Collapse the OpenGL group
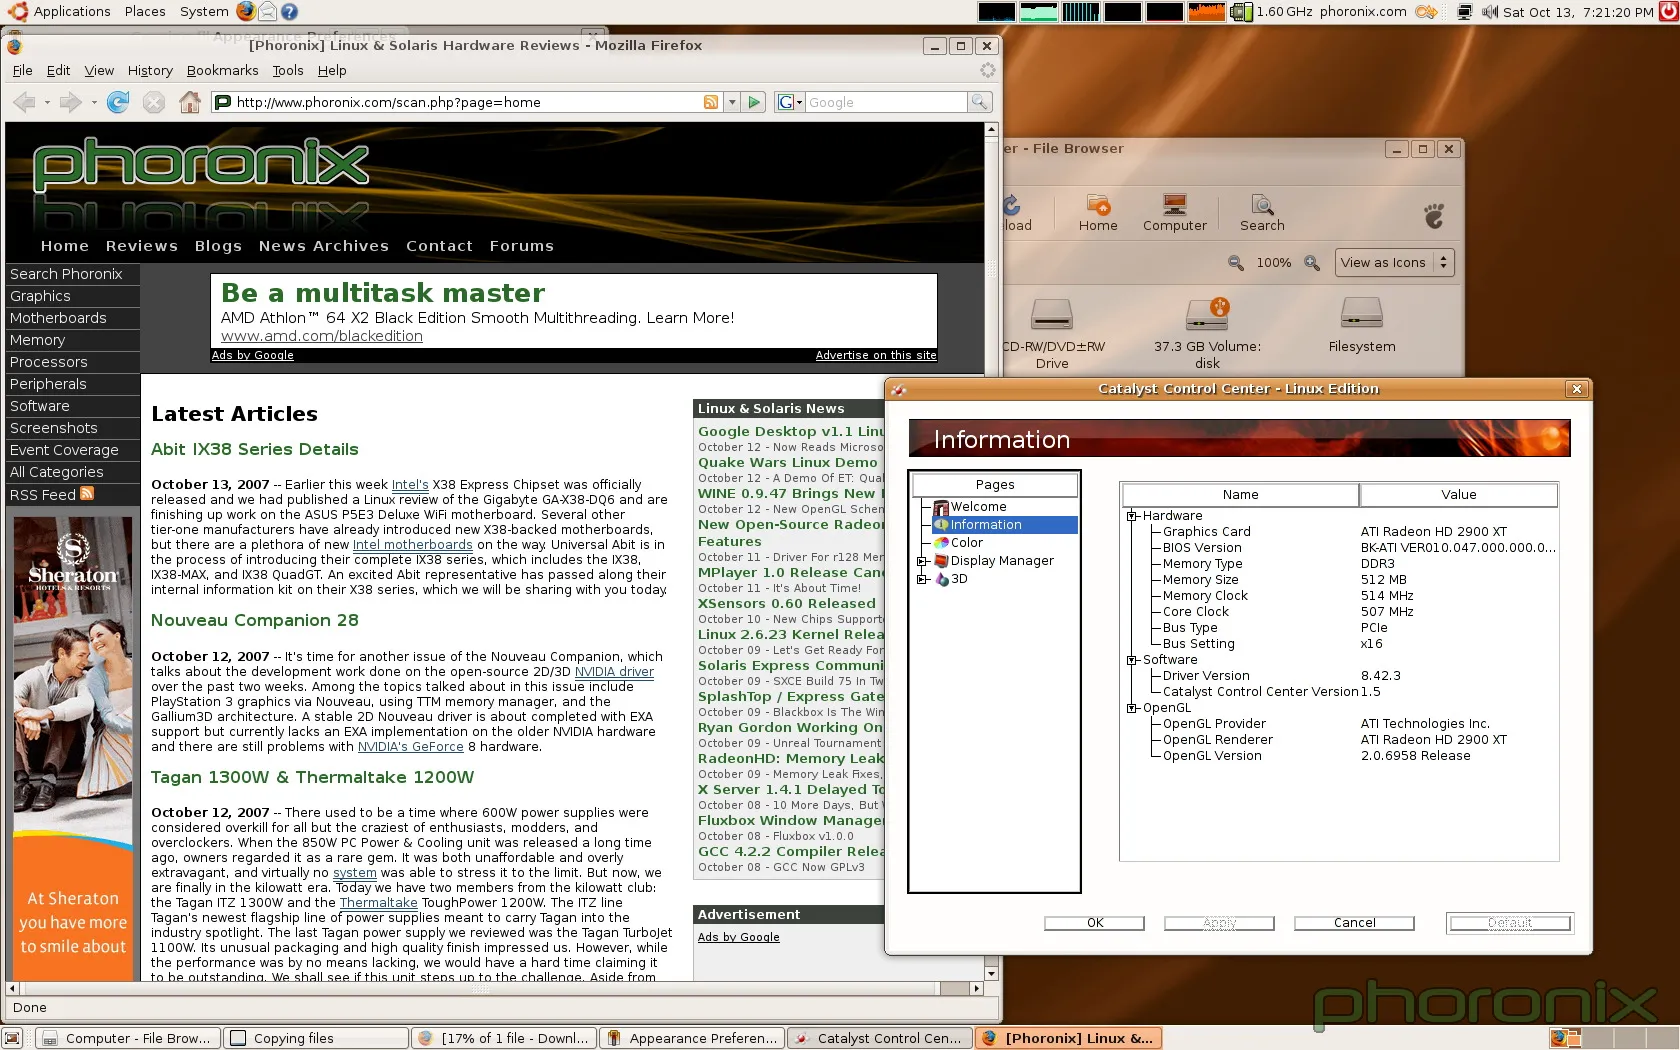The image size is (1680, 1050). pyautogui.click(x=1132, y=708)
